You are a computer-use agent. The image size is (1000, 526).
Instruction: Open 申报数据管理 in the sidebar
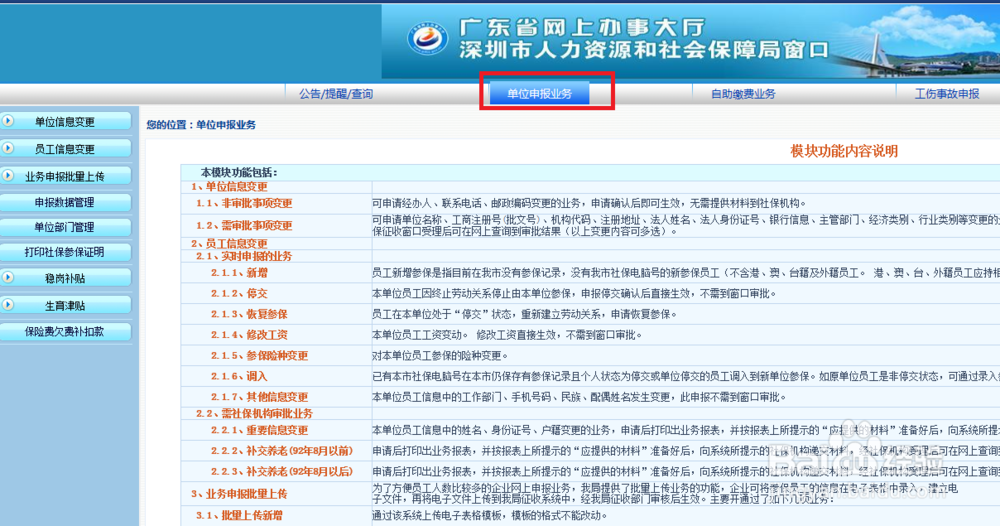click(x=65, y=202)
